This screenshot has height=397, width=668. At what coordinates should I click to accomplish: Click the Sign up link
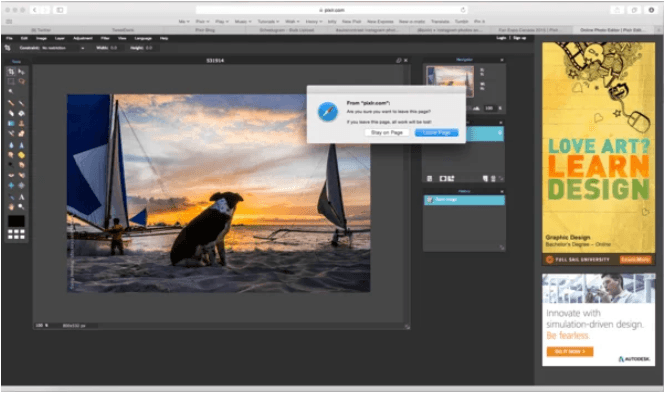(x=519, y=38)
